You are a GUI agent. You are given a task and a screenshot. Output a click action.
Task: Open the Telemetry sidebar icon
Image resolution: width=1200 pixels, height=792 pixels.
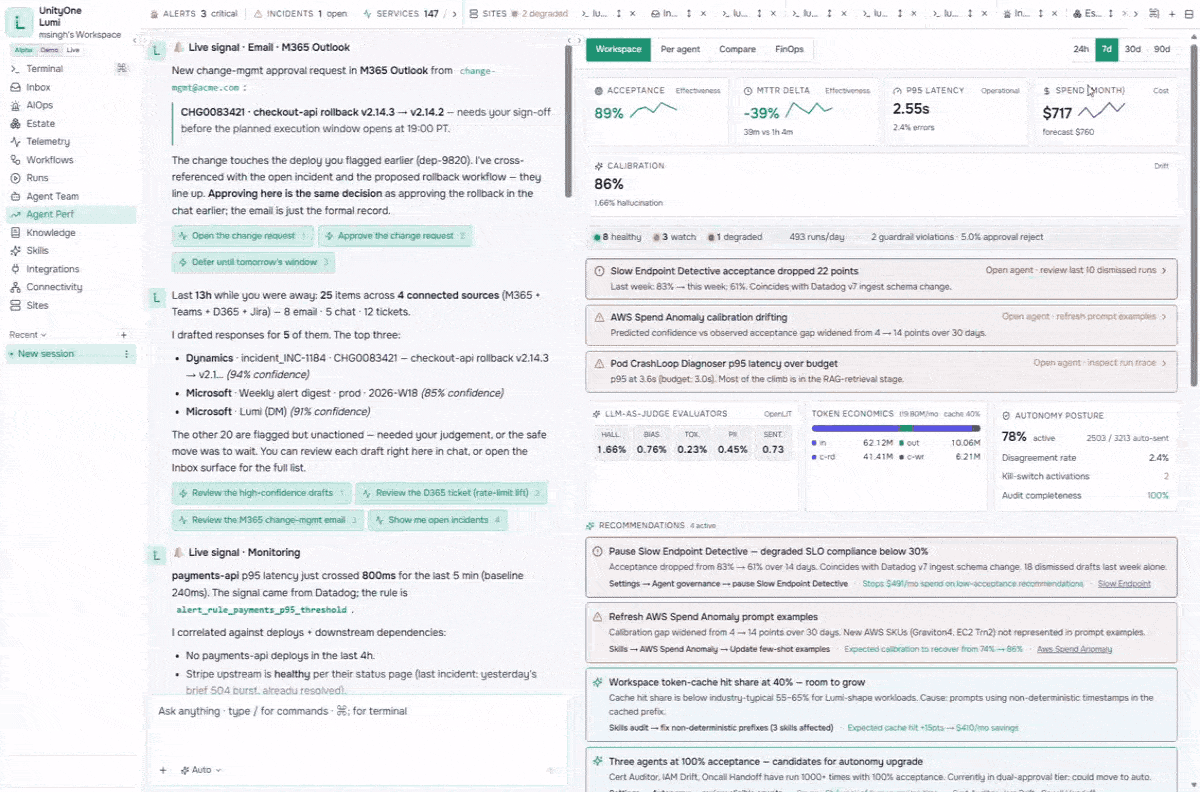[x=15, y=142]
